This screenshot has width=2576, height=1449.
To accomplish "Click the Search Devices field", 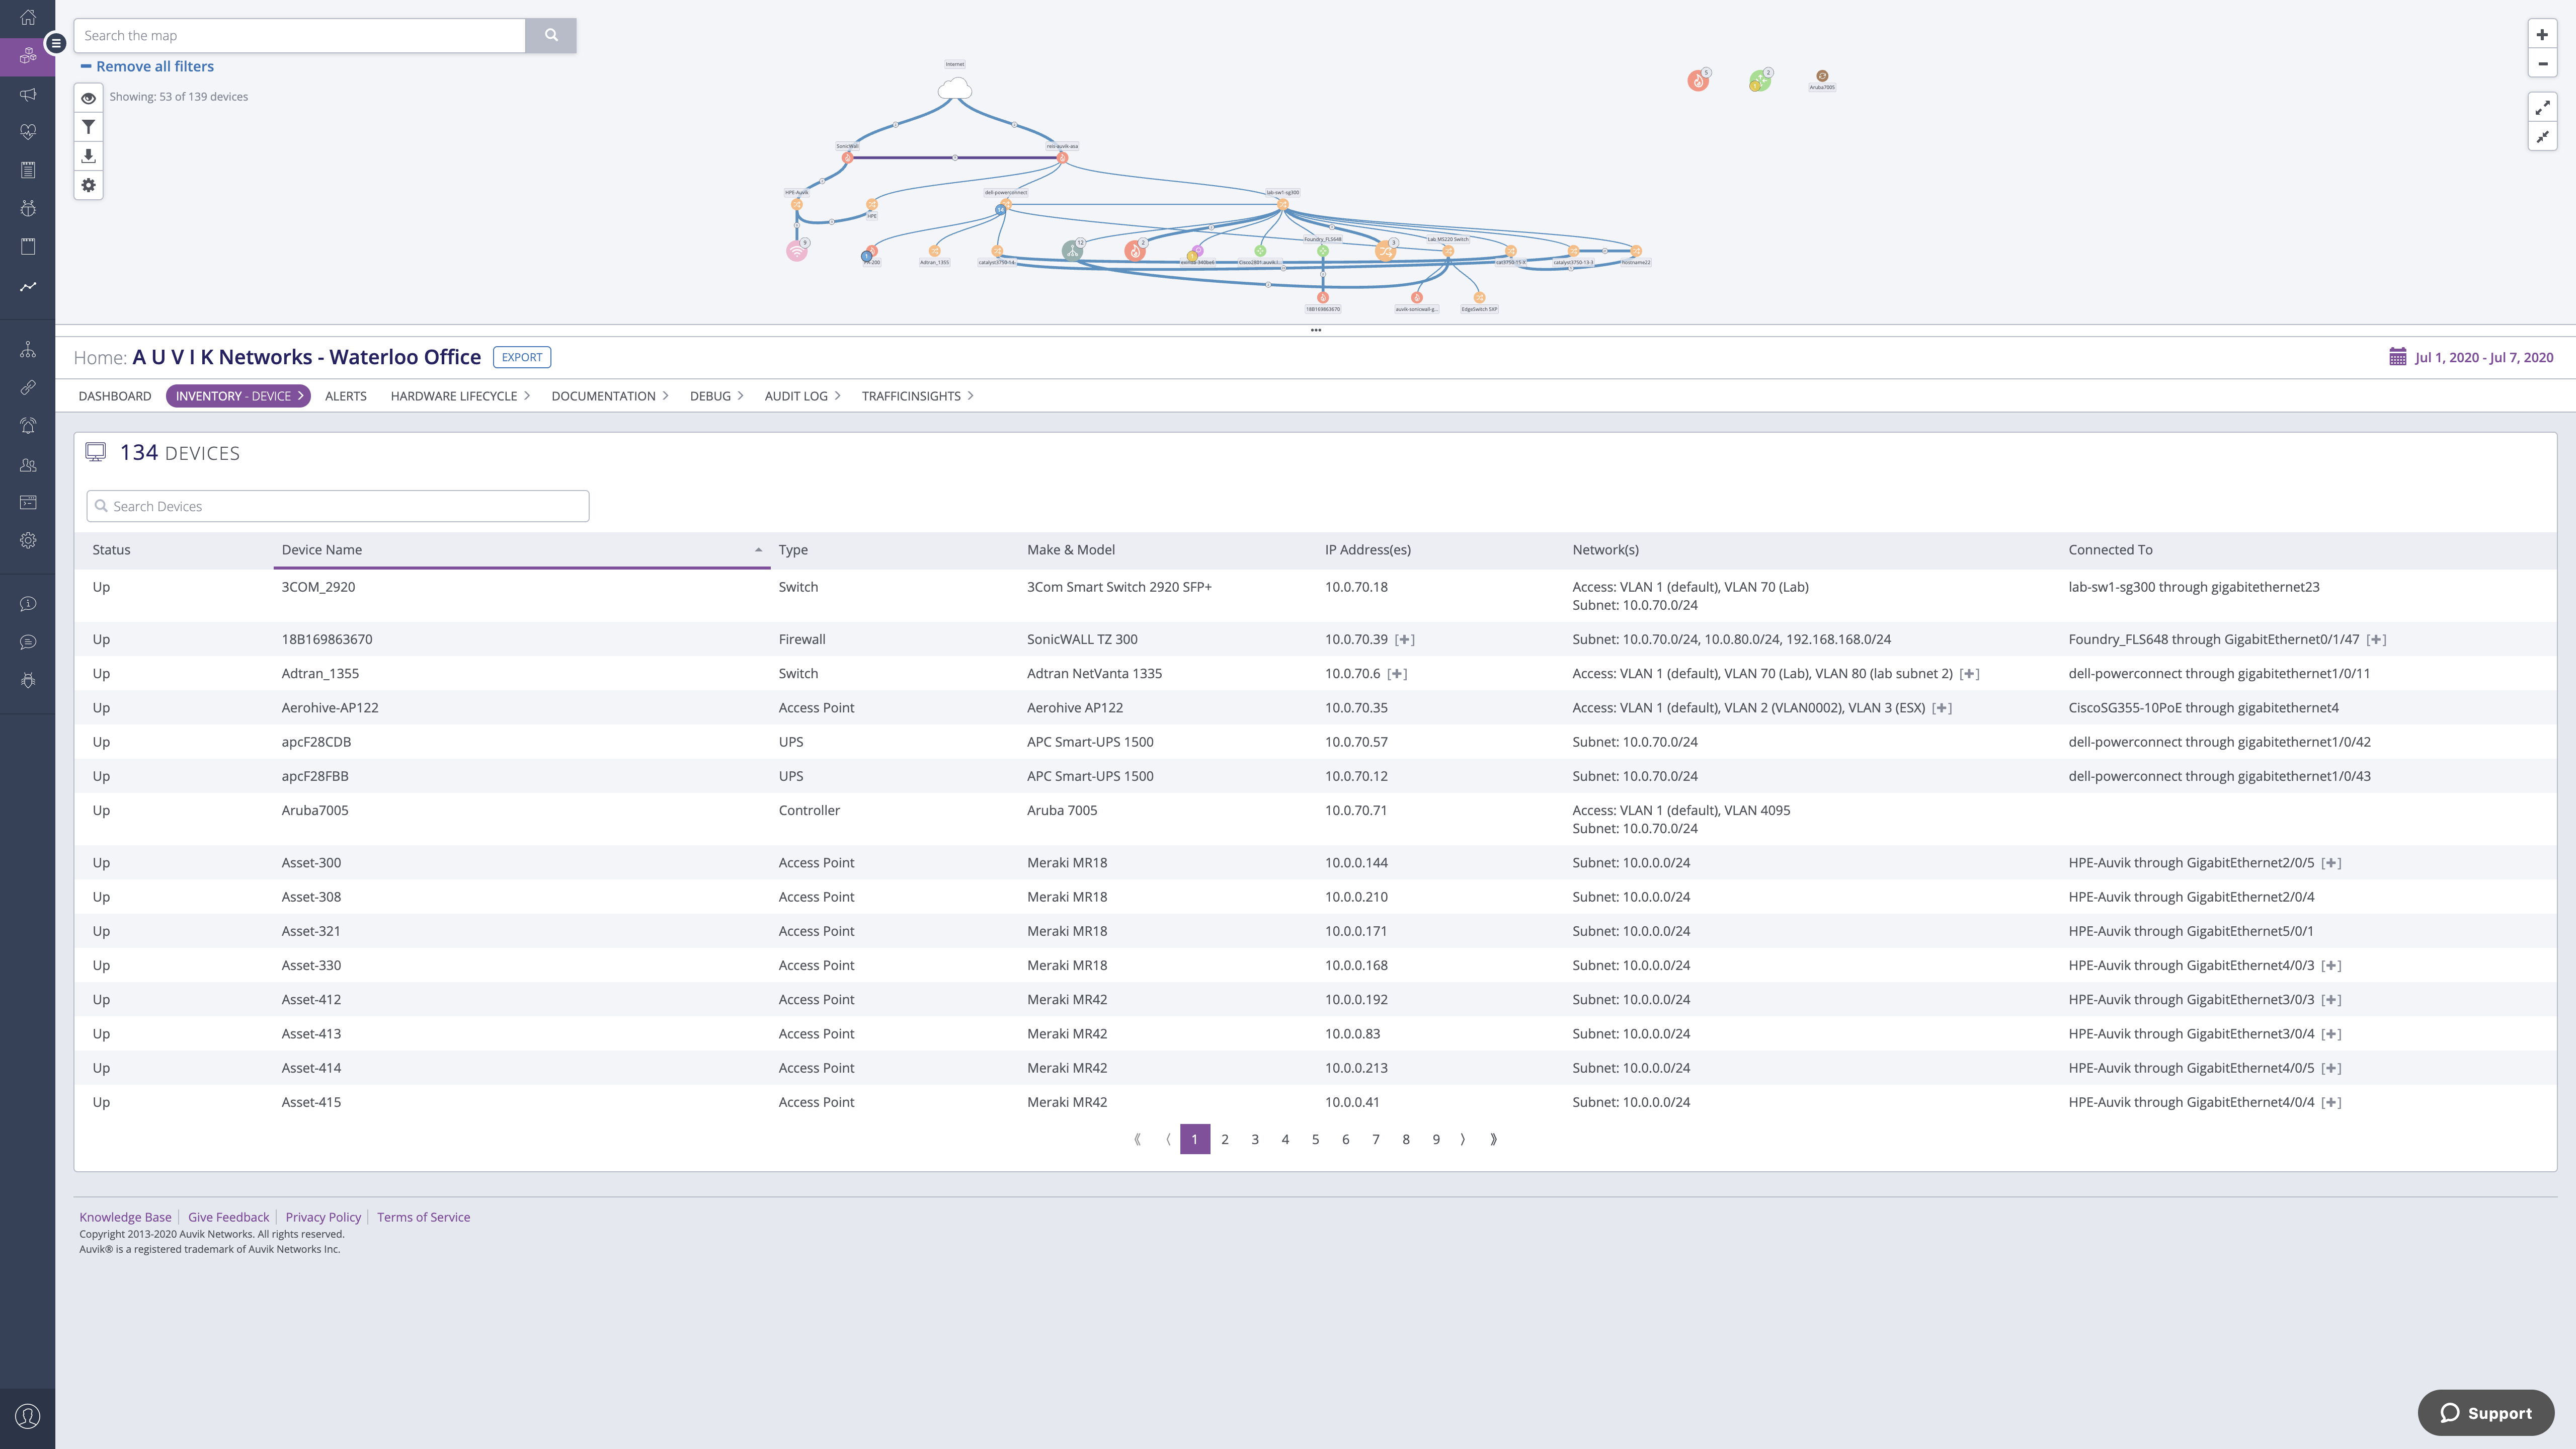I will (x=338, y=506).
